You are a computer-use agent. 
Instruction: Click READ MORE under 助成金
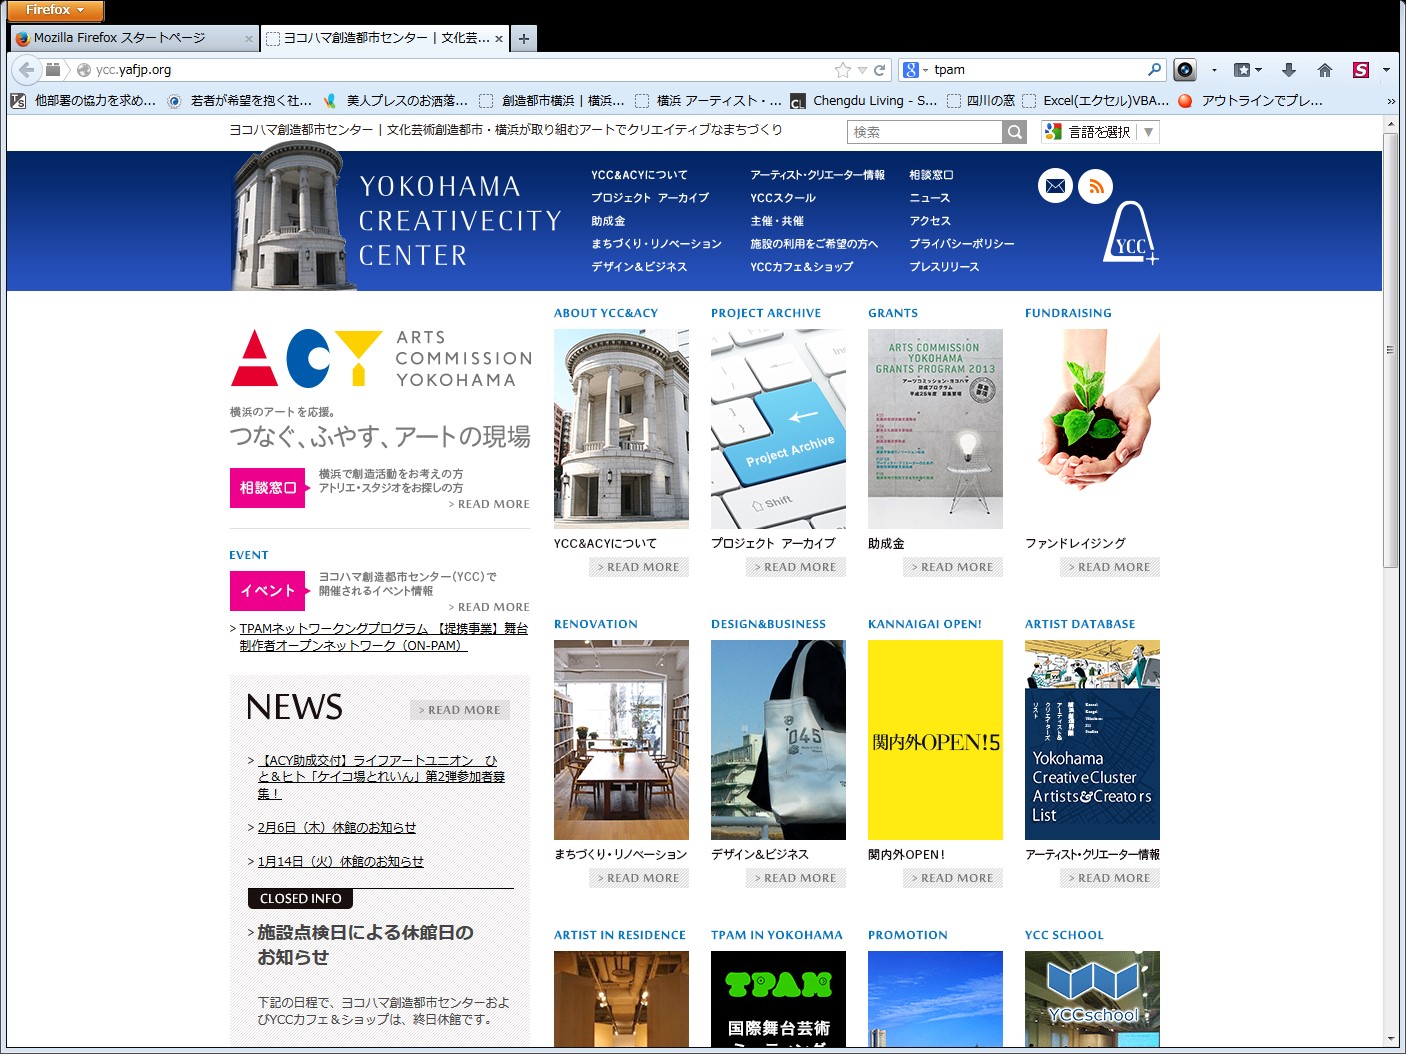coord(952,567)
